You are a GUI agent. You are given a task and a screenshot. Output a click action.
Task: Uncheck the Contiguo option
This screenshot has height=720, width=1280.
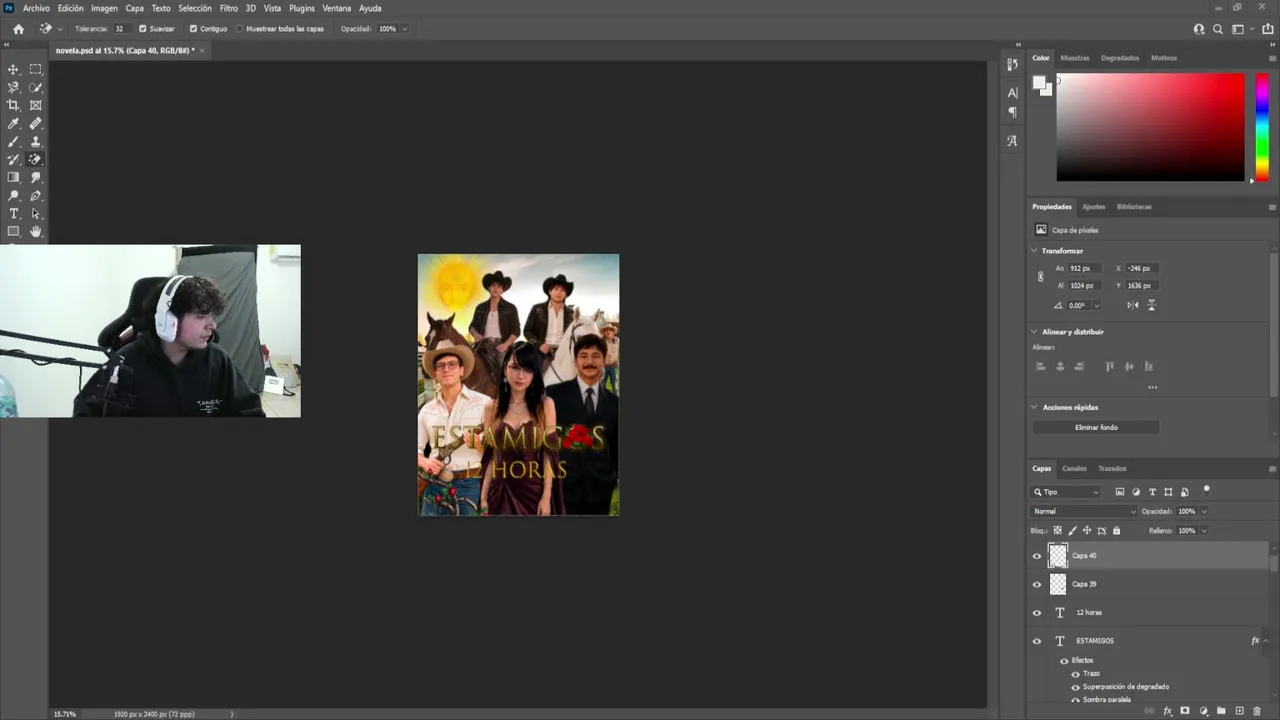coord(194,29)
